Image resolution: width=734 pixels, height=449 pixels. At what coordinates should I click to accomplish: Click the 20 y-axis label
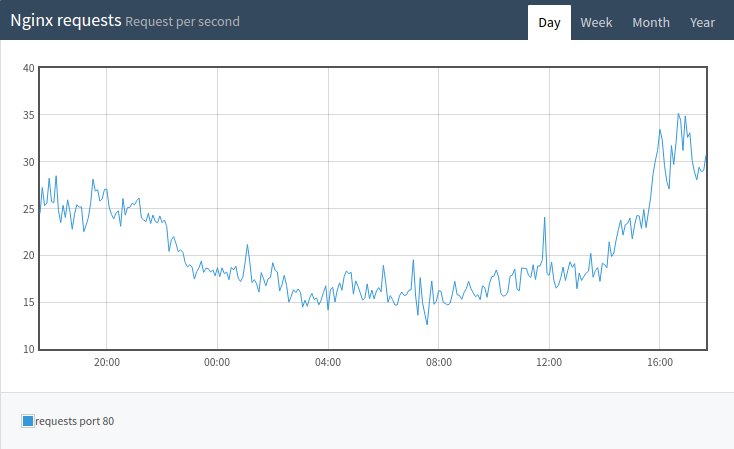[29, 255]
